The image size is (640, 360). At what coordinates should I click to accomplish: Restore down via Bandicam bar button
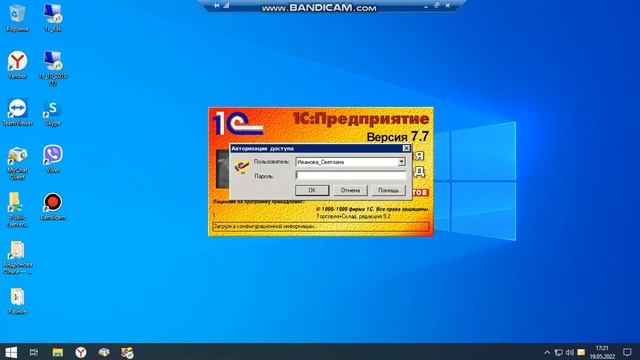click(x=436, y=6)
